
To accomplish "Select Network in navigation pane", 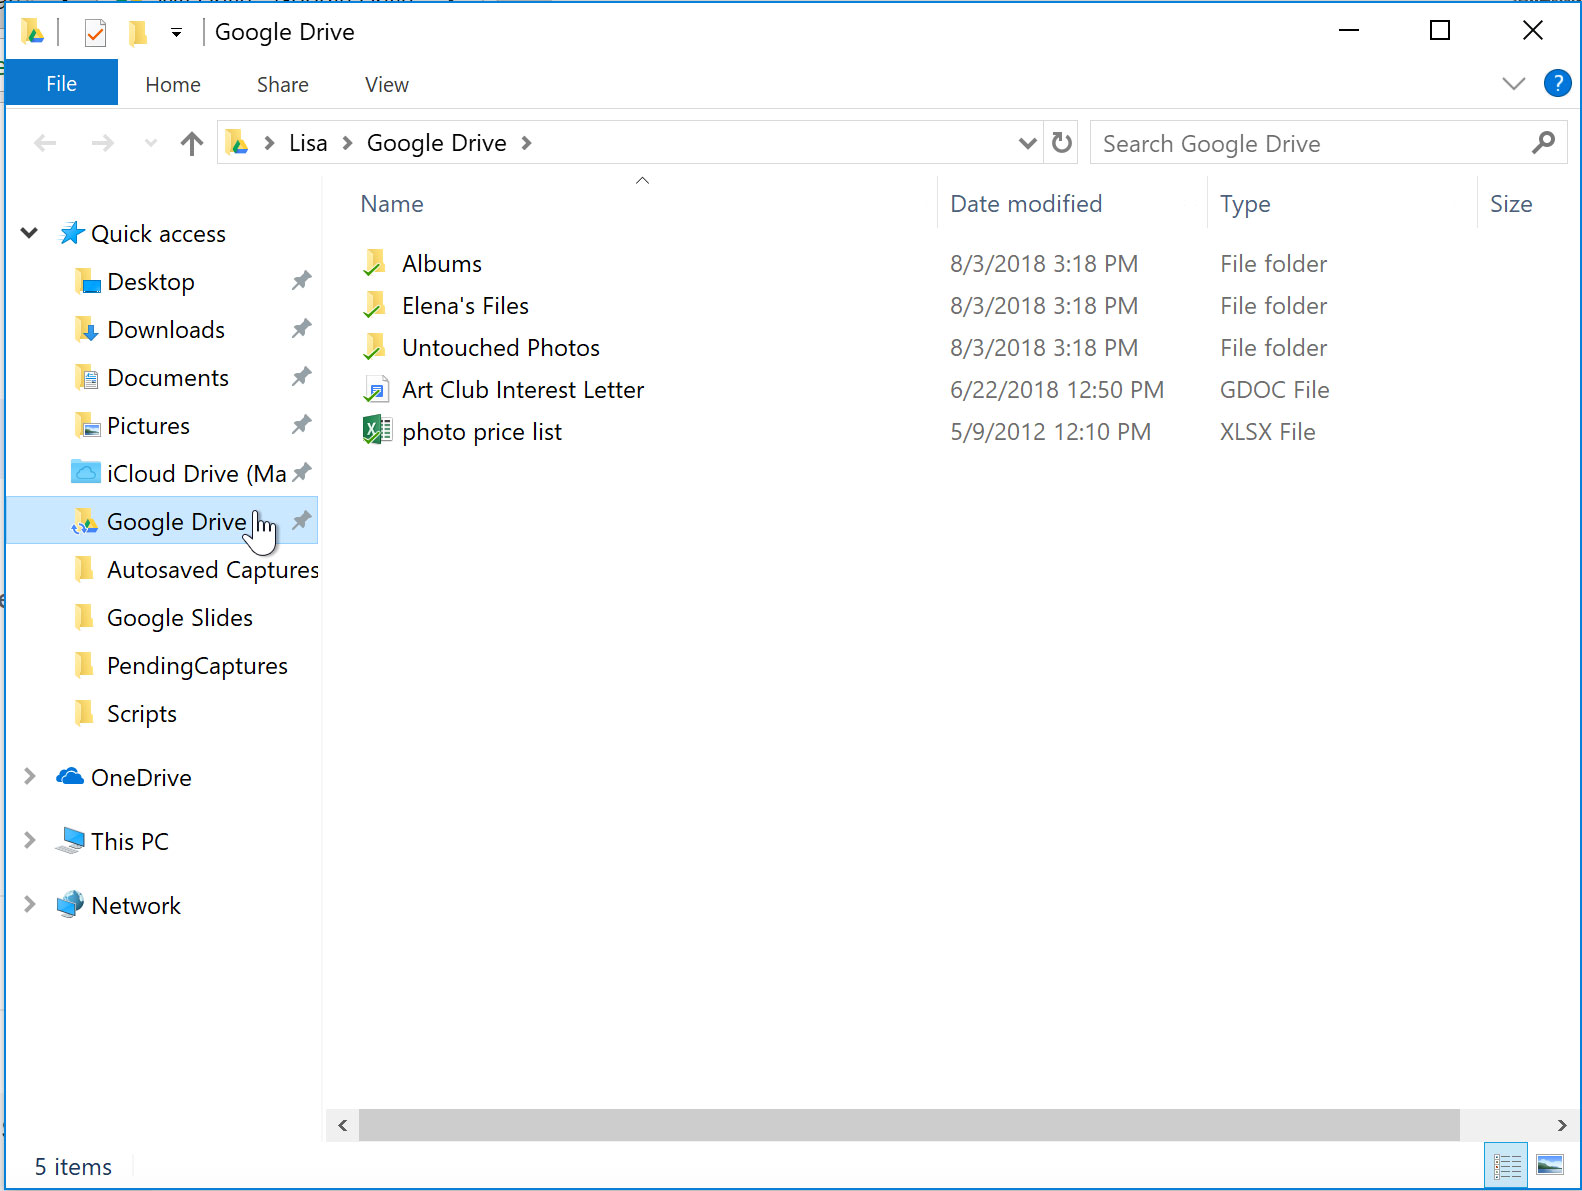I will [x=136, y=906].
